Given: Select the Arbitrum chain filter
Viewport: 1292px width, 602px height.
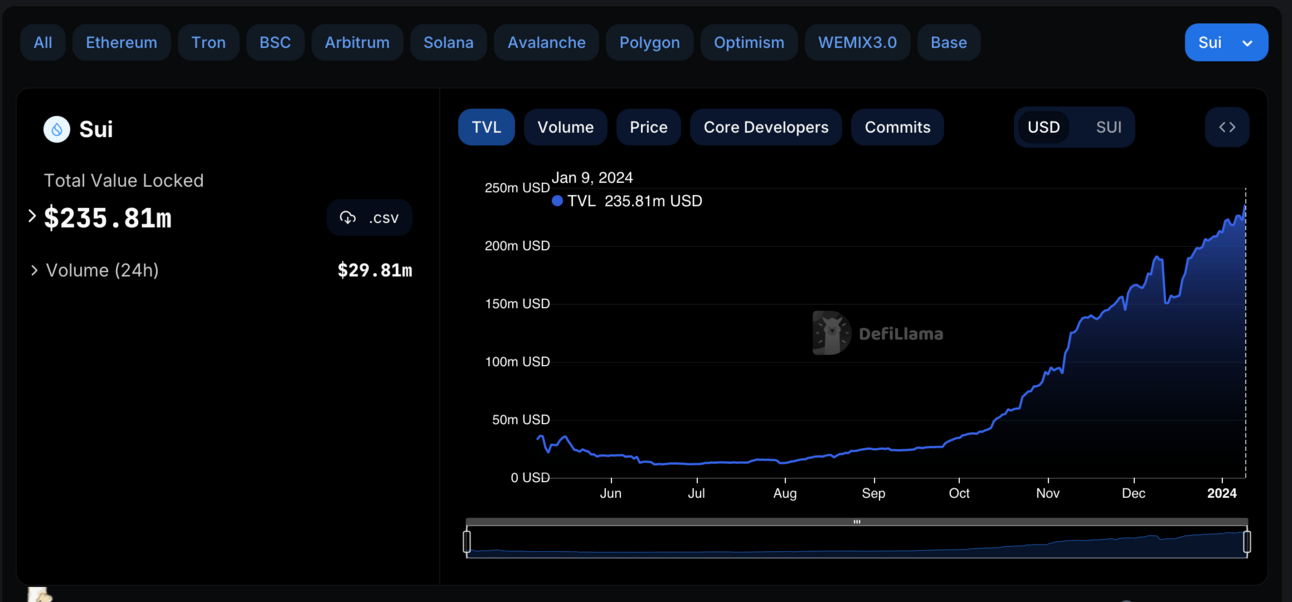Looking at the screenshot, I should 357,42.
